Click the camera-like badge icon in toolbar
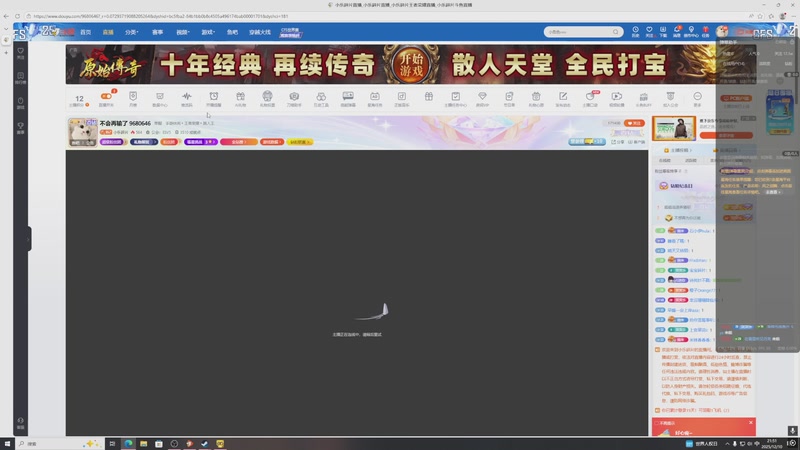 tap(294, 96)
